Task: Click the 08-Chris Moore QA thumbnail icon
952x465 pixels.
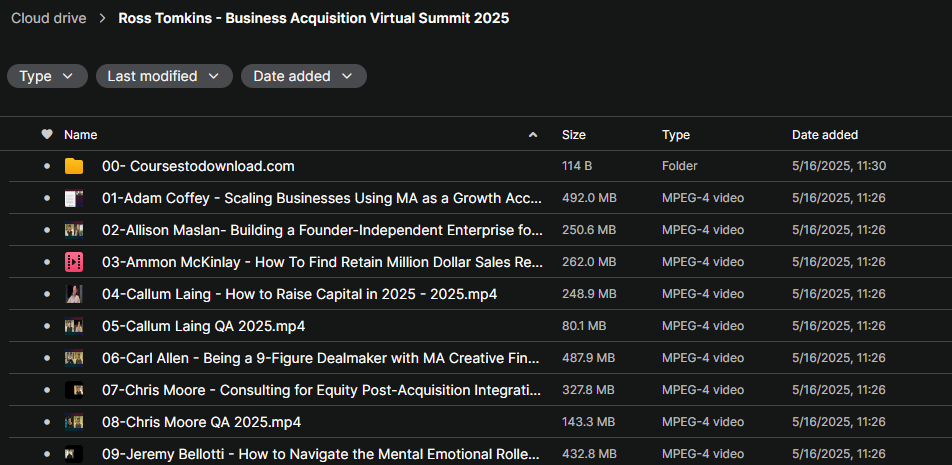Action: pos(74,422)
